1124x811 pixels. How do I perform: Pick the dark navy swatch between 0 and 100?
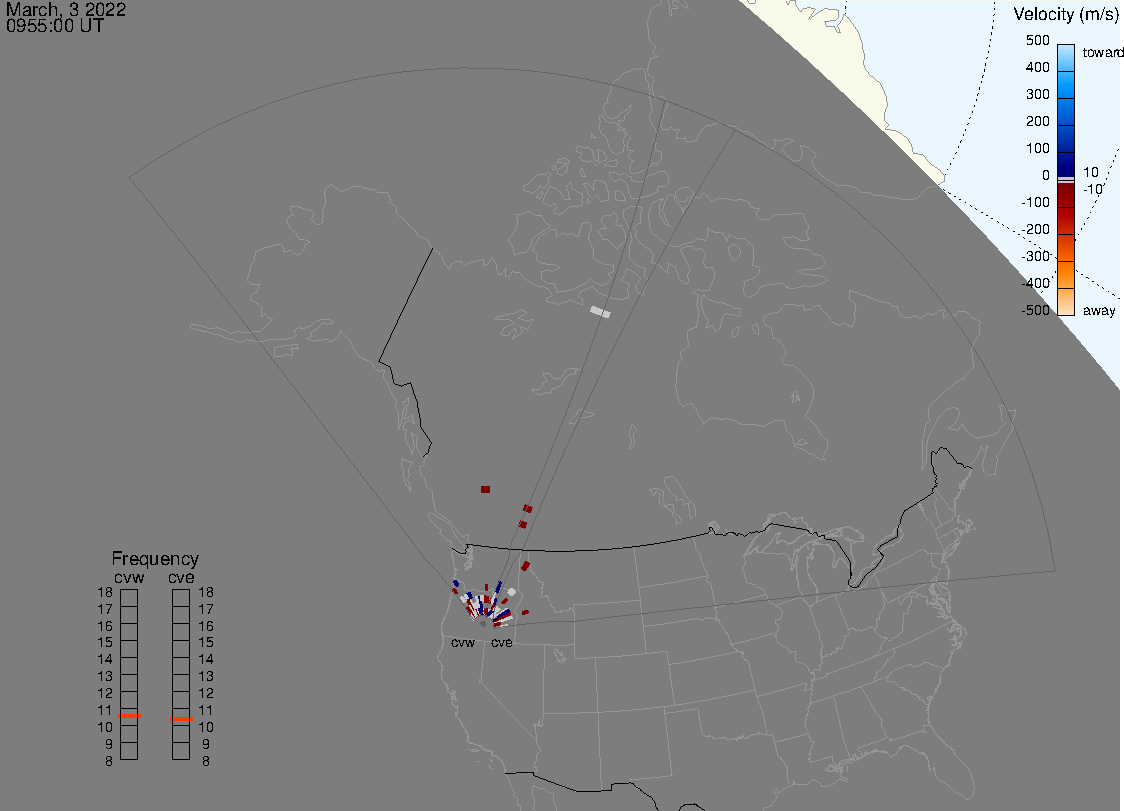[x=1066, y=164]
